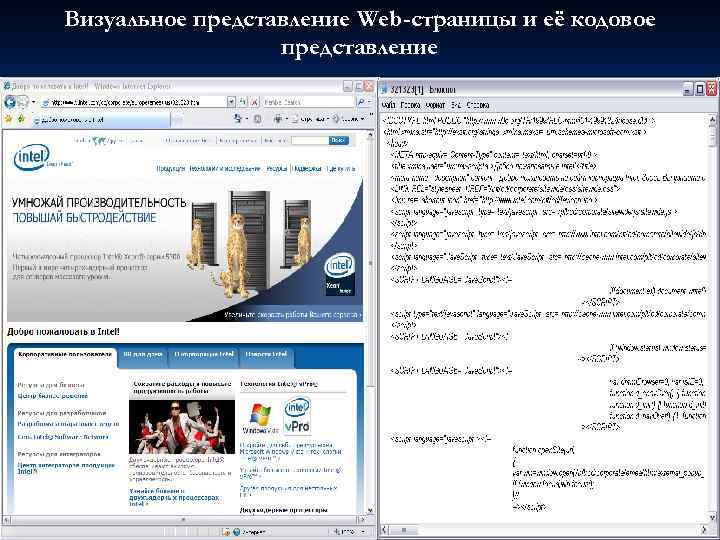Viewport: 720px width, 540px height.
Task: Click the Intel logo on the webpage
Action: 32,157
